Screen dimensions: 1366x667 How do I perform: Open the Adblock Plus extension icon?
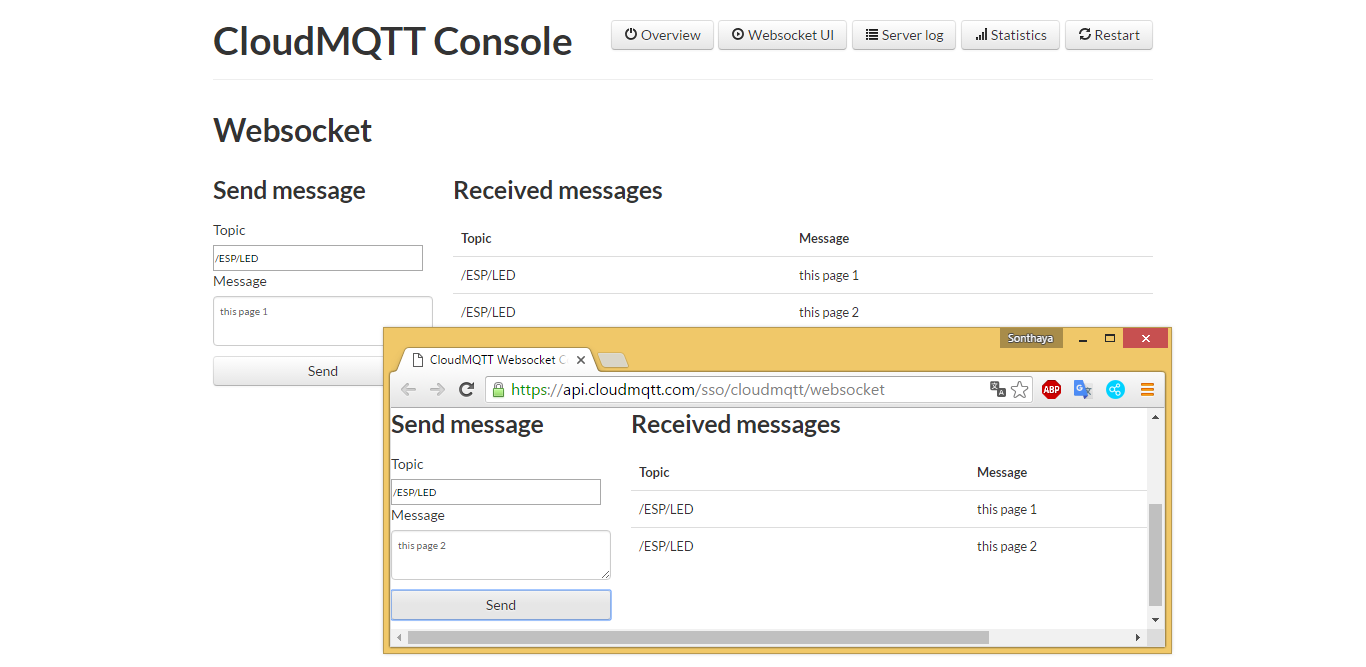coord(1051,390)
